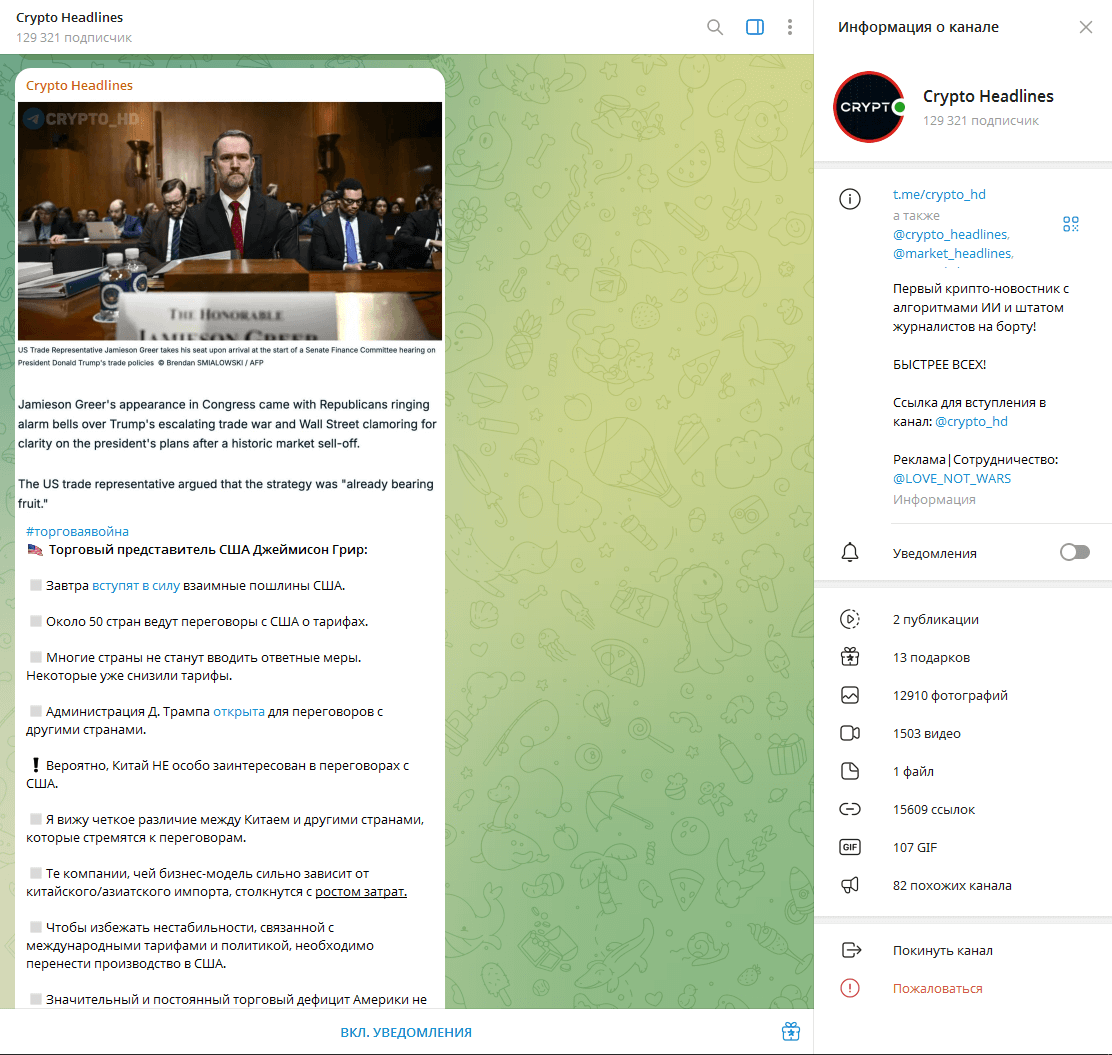
Task: Open the link icon next to 15609 ссылок
Action: click(x=850, y=809)
